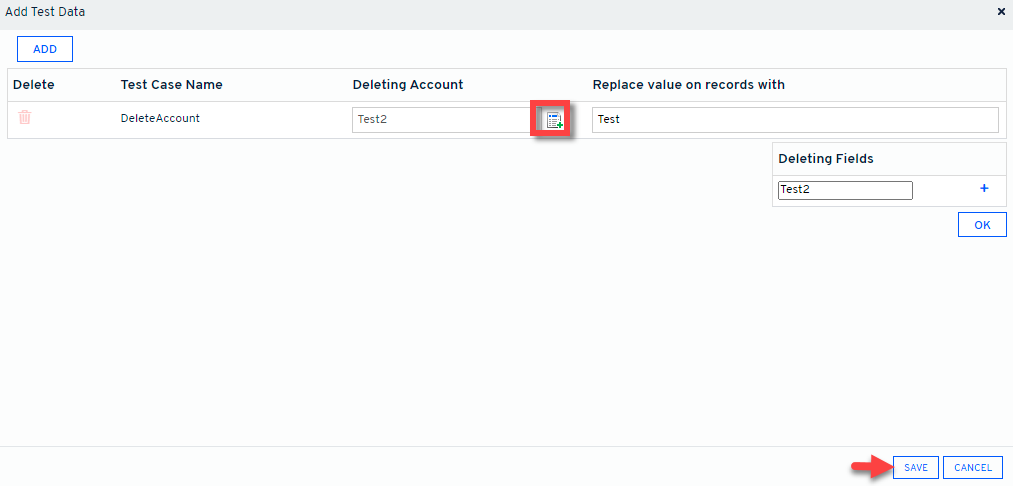This screenshot has height=486, width=1013.
Task: Click the OK button
Action: 982,225
